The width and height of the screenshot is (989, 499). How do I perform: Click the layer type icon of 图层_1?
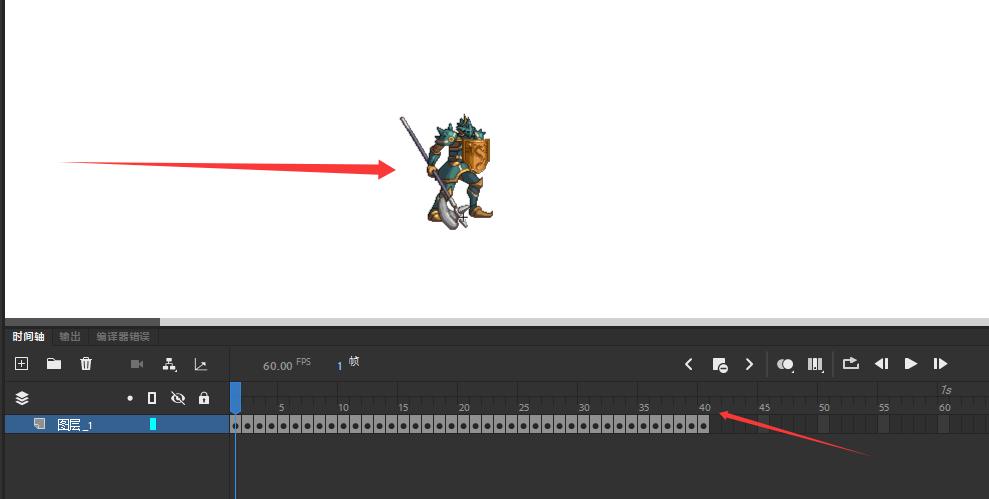(40, 423)
